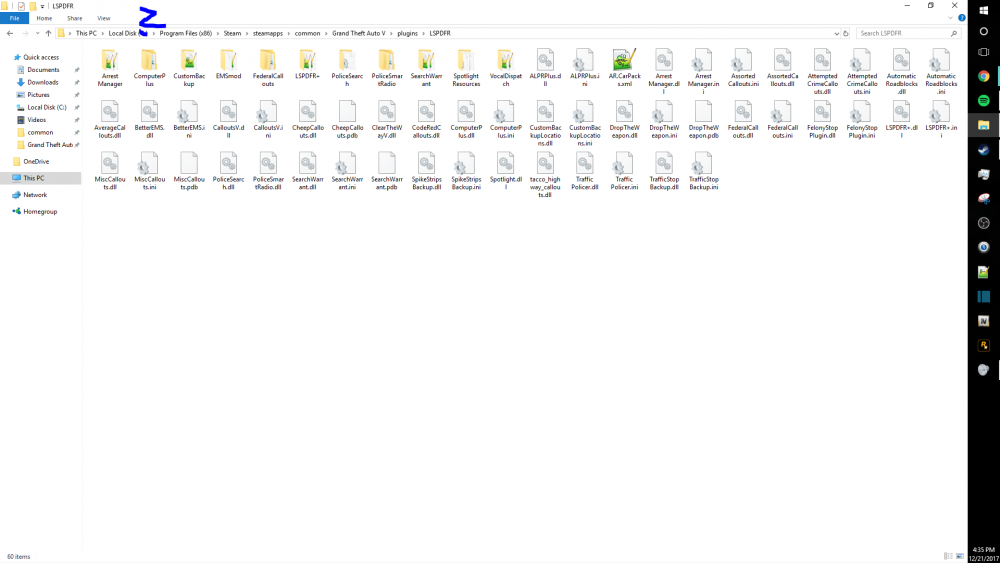Switch to the View ribbon tab
The image size is (1000, 563).
(104, 18)
